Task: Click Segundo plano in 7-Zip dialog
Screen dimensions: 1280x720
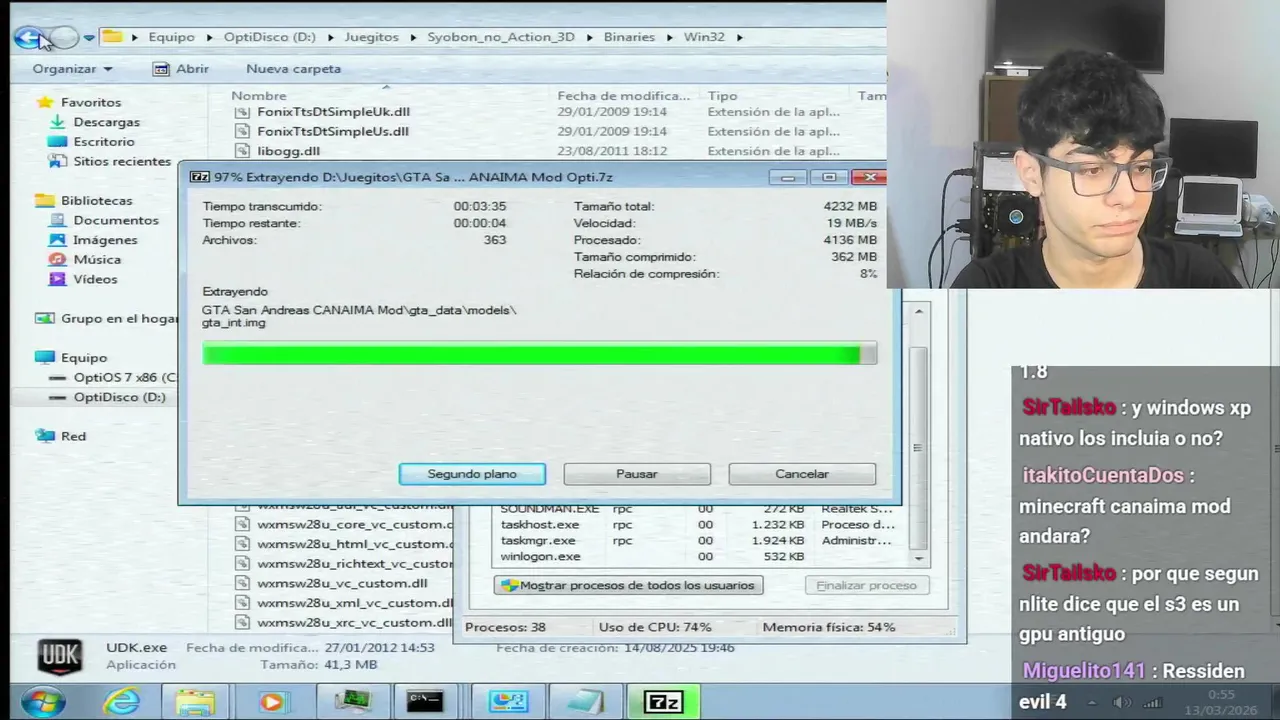Action: pyautogui.click(x=472, y=474)
